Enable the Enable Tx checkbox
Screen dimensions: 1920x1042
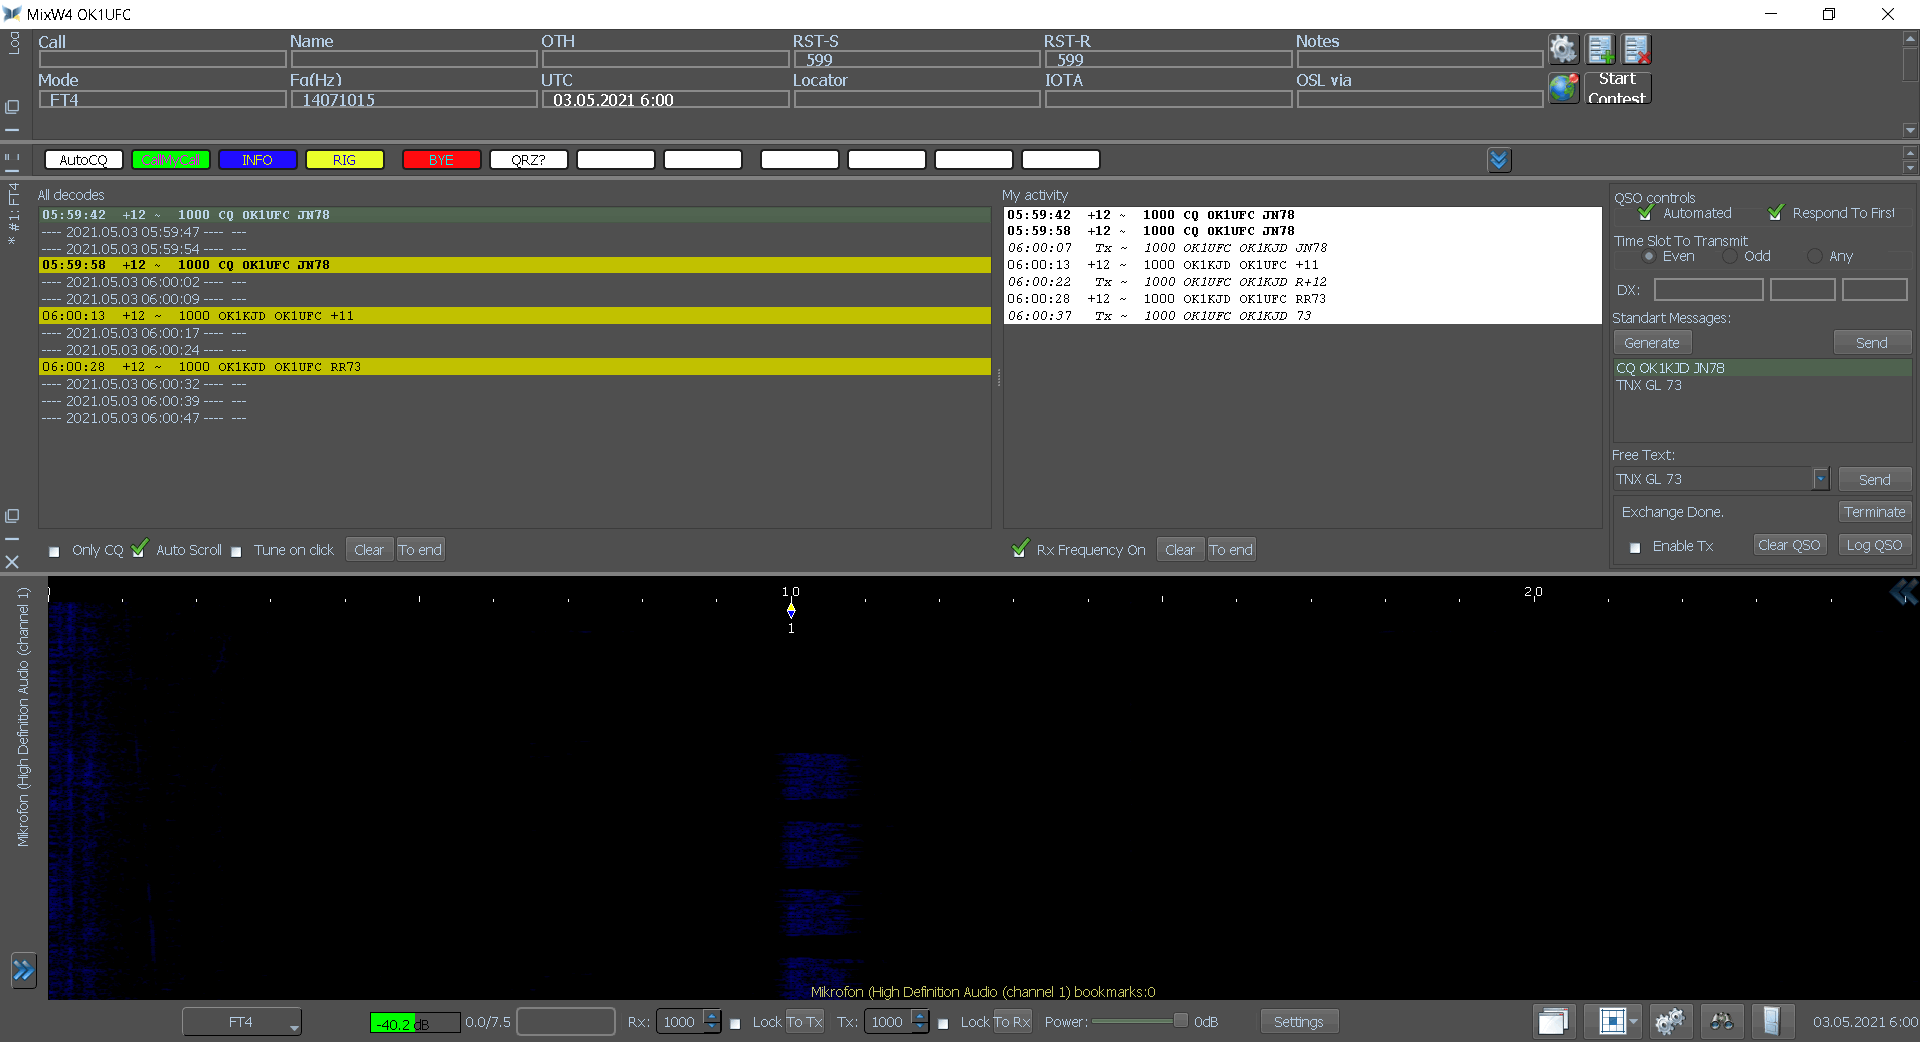pyautogui.click(x=1635, y=547)
